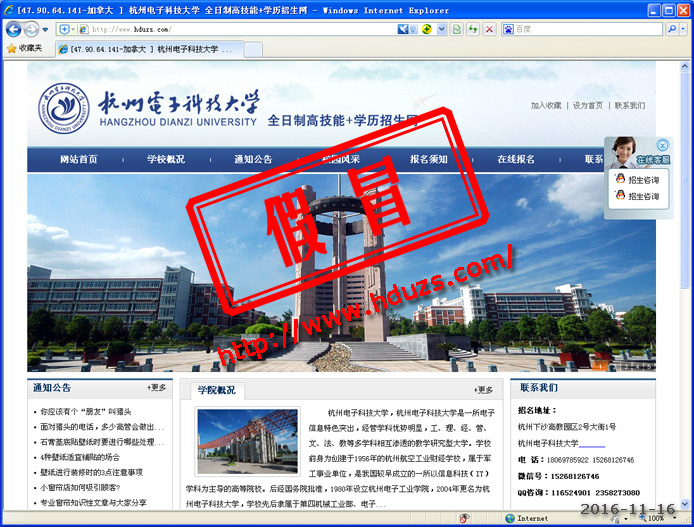The width and height of the screenshot is (694, 527).
Task: Open notice 你应该有个"朋友"叫猎头
Action: pyautogui.click(x=86, y=412)
